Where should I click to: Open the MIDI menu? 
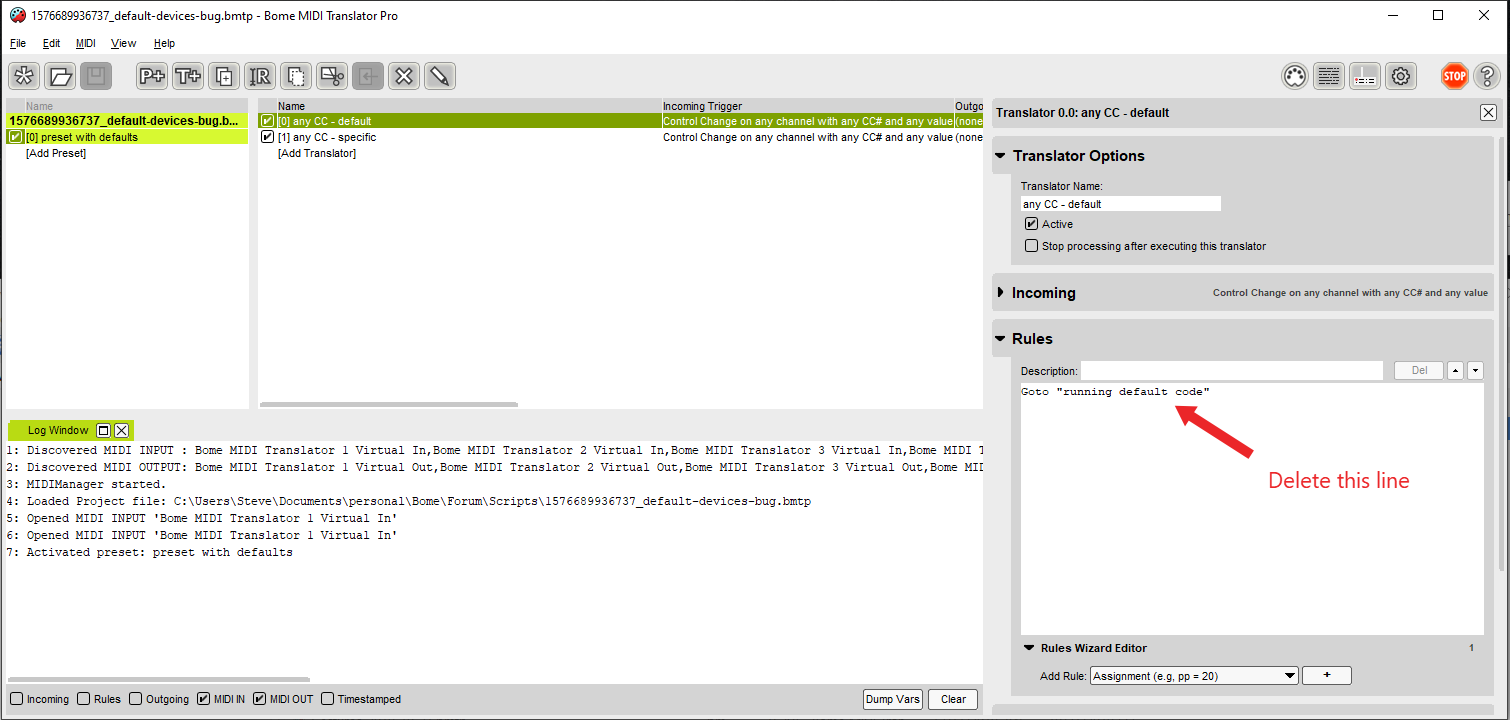point(86,44)
